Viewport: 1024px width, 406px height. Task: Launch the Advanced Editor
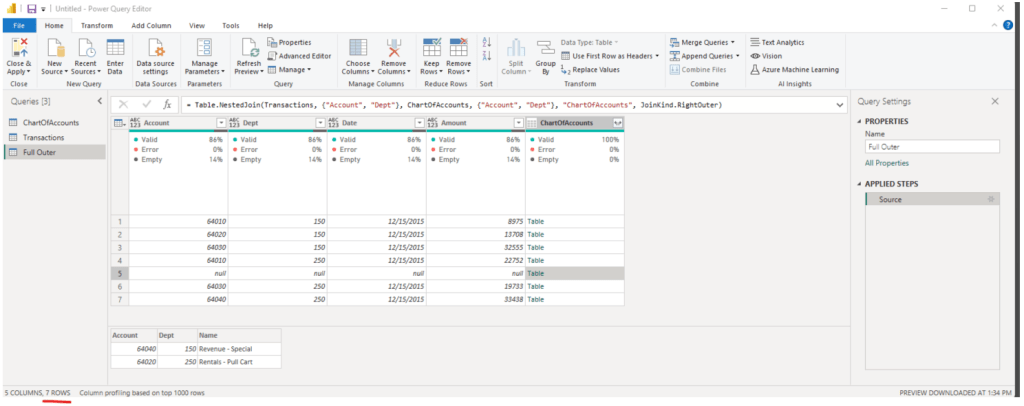(x=299, y=56)
